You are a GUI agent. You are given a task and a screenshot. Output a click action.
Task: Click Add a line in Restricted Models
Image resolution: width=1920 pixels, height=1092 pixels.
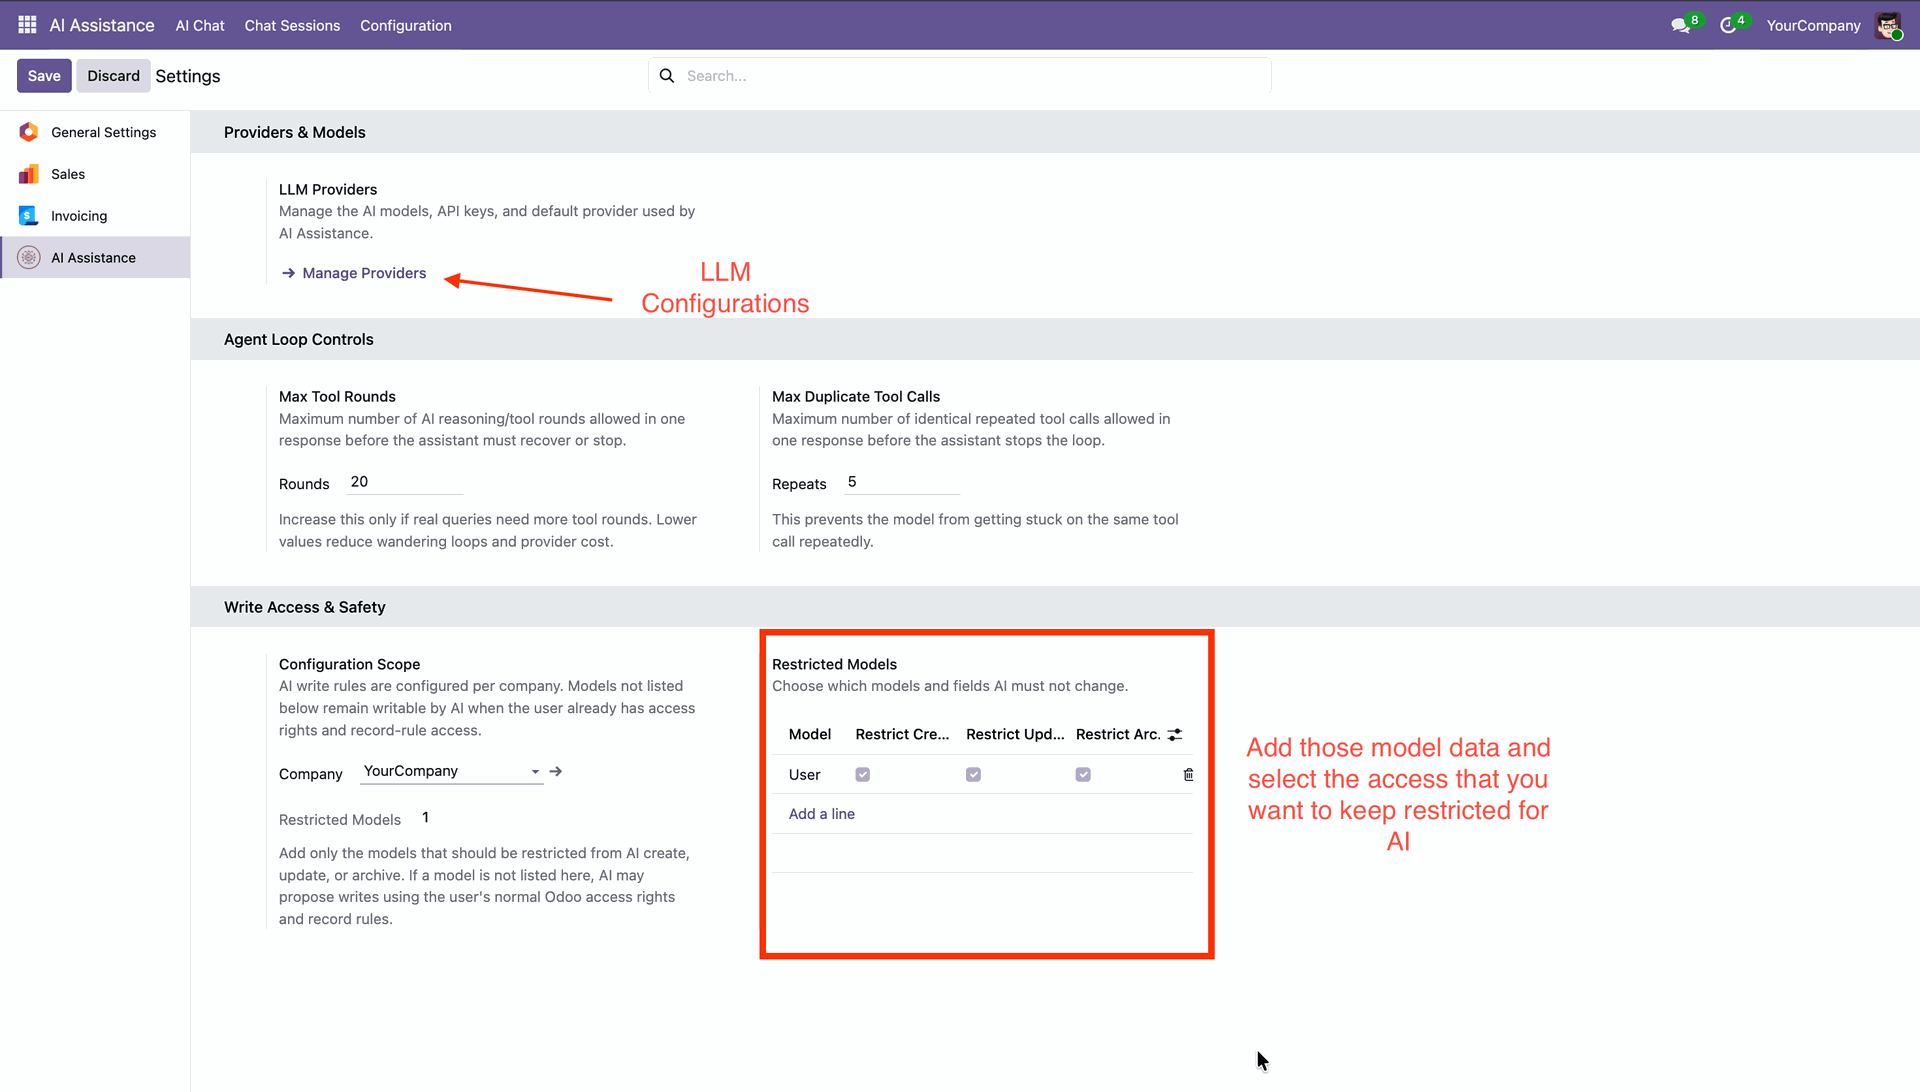click(821, 814)
